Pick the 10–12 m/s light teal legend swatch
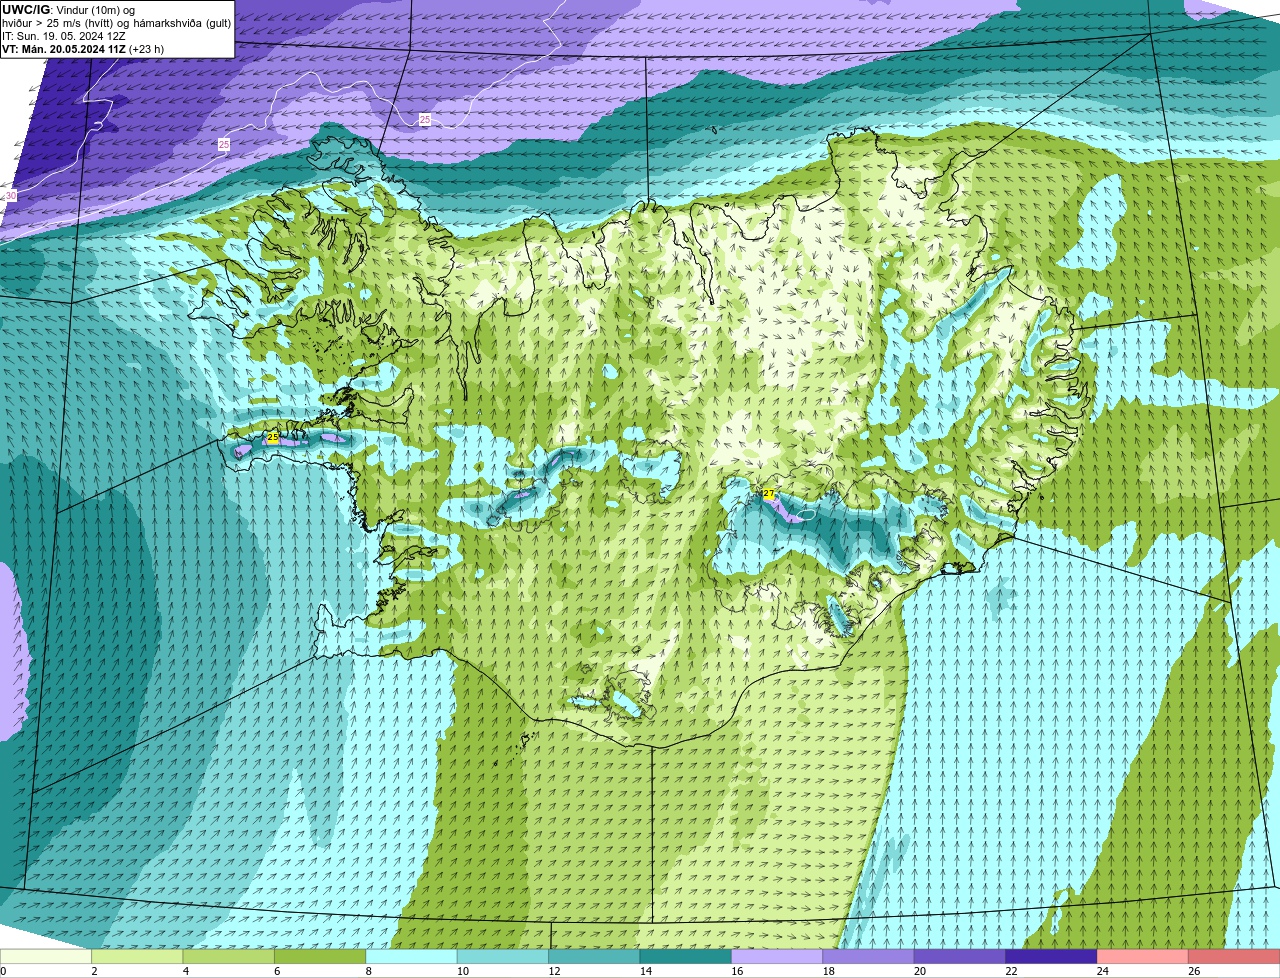1280x978 pixels. click(x=503, y=956)
